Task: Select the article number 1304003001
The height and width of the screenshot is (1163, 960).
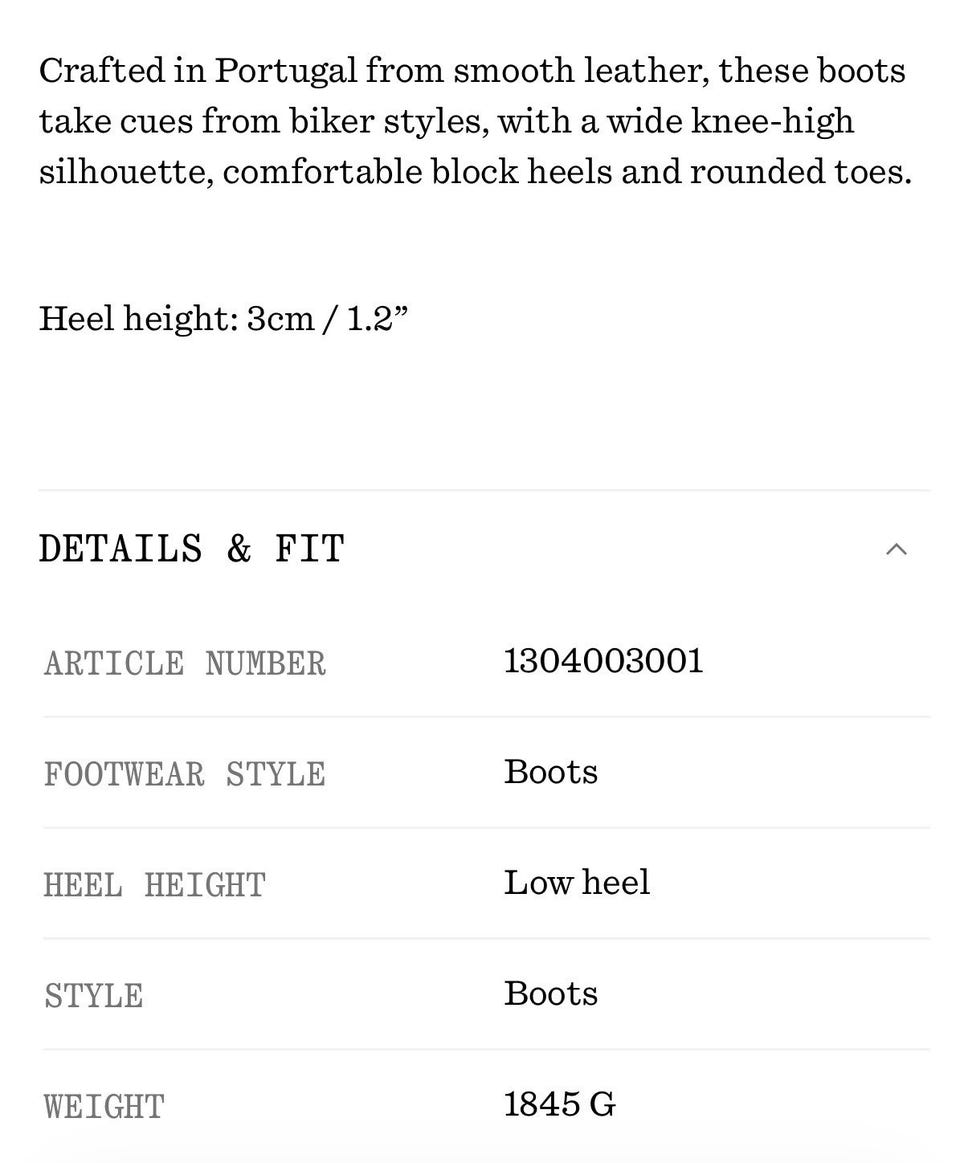Action: pos(603,661)
